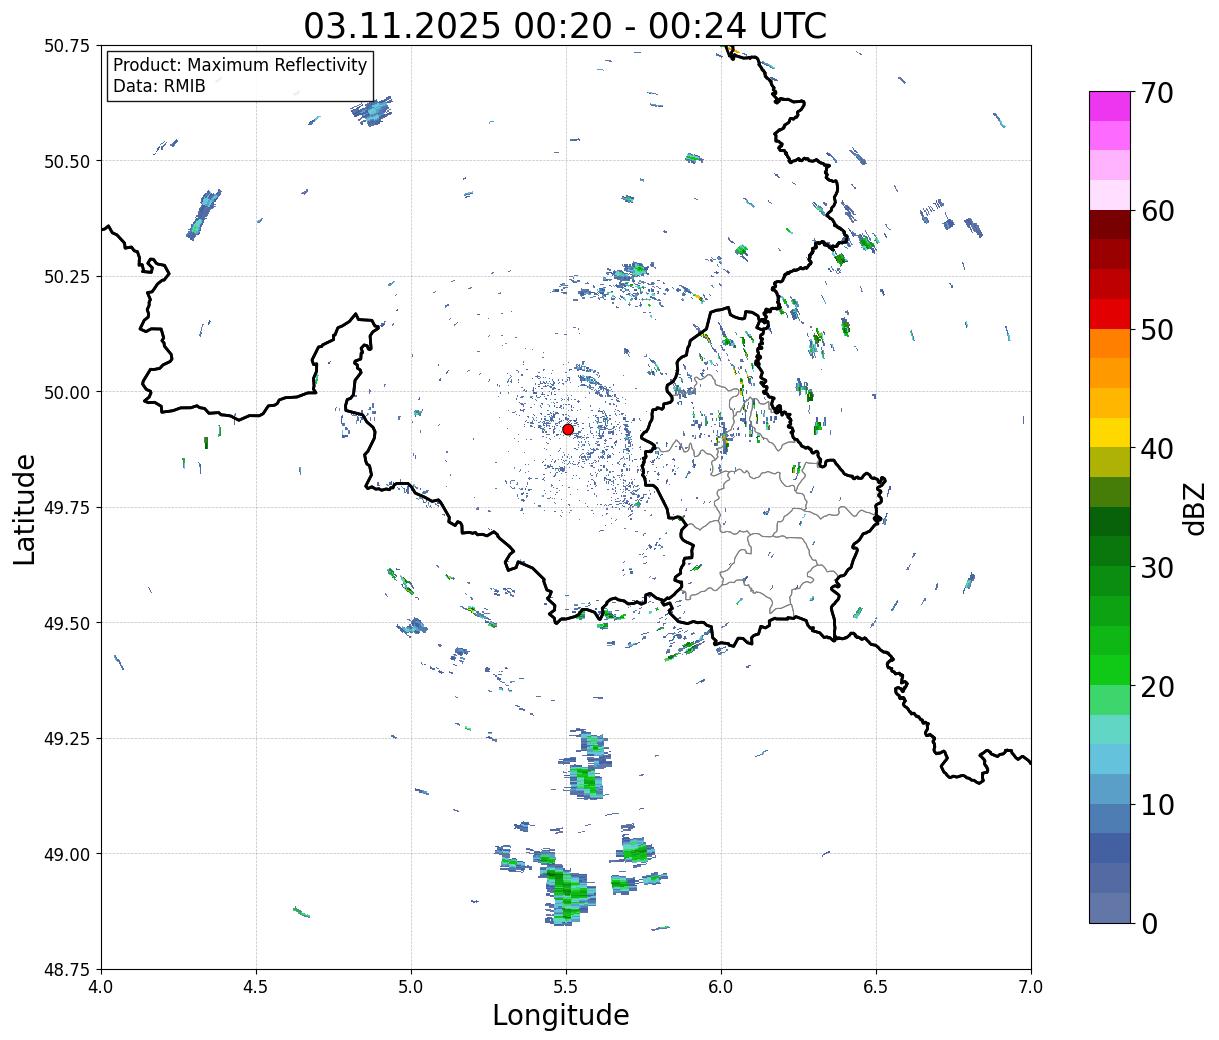
Task: Click the latitude tick label 48.75
Action: coord(66,970)
